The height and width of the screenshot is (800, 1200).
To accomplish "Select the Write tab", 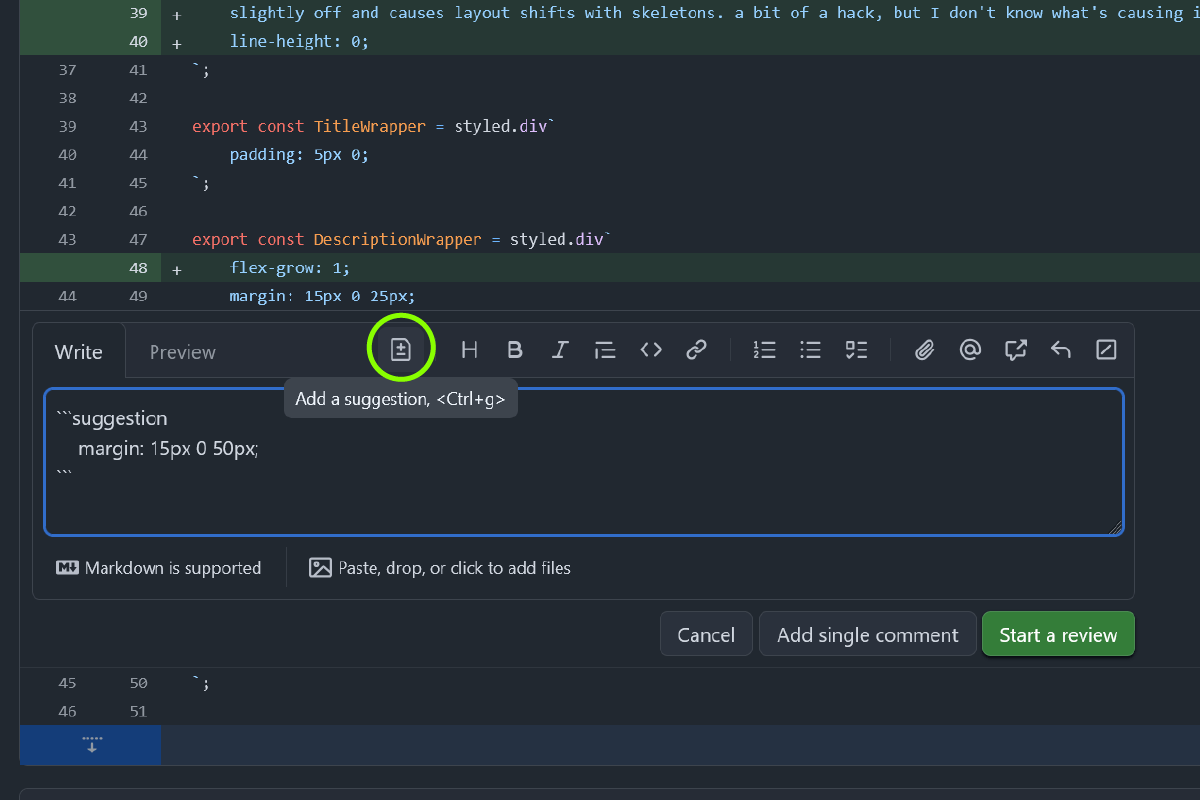I will click(x=79, y=352).
